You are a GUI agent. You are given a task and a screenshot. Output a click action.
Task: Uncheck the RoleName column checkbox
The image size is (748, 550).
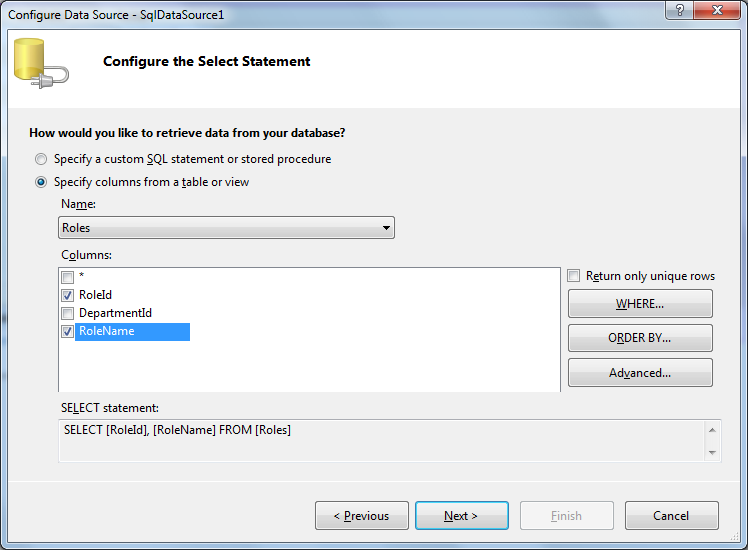click(68, 331)
